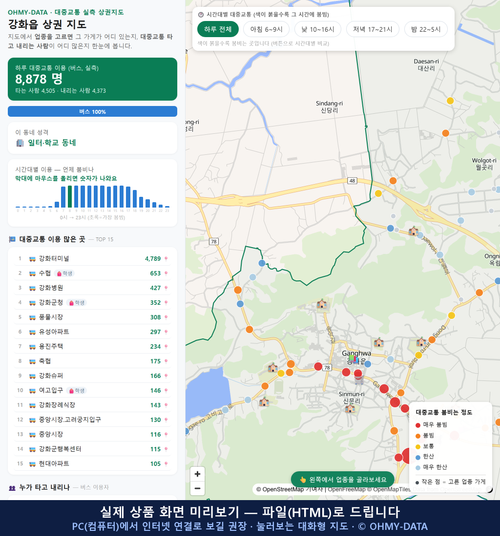500x536 pixels.
Task: Click the bus icon next to 용진주택
Action: click(x=32, y=347)
